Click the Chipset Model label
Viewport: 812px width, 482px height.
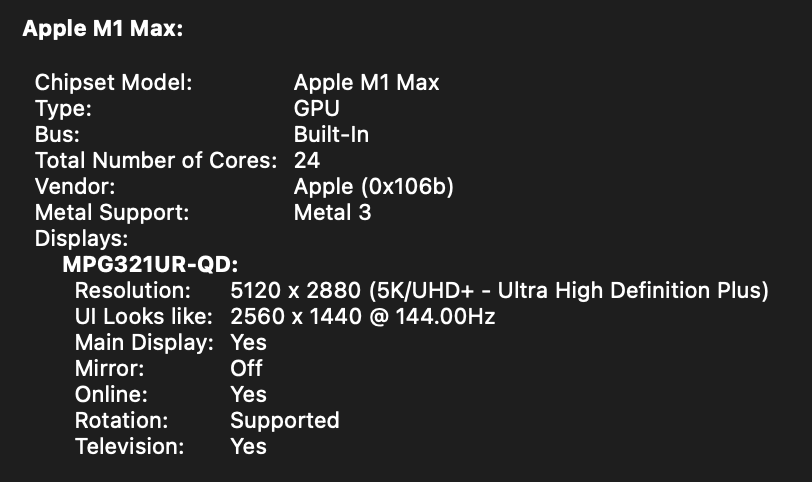coord(113,83)
